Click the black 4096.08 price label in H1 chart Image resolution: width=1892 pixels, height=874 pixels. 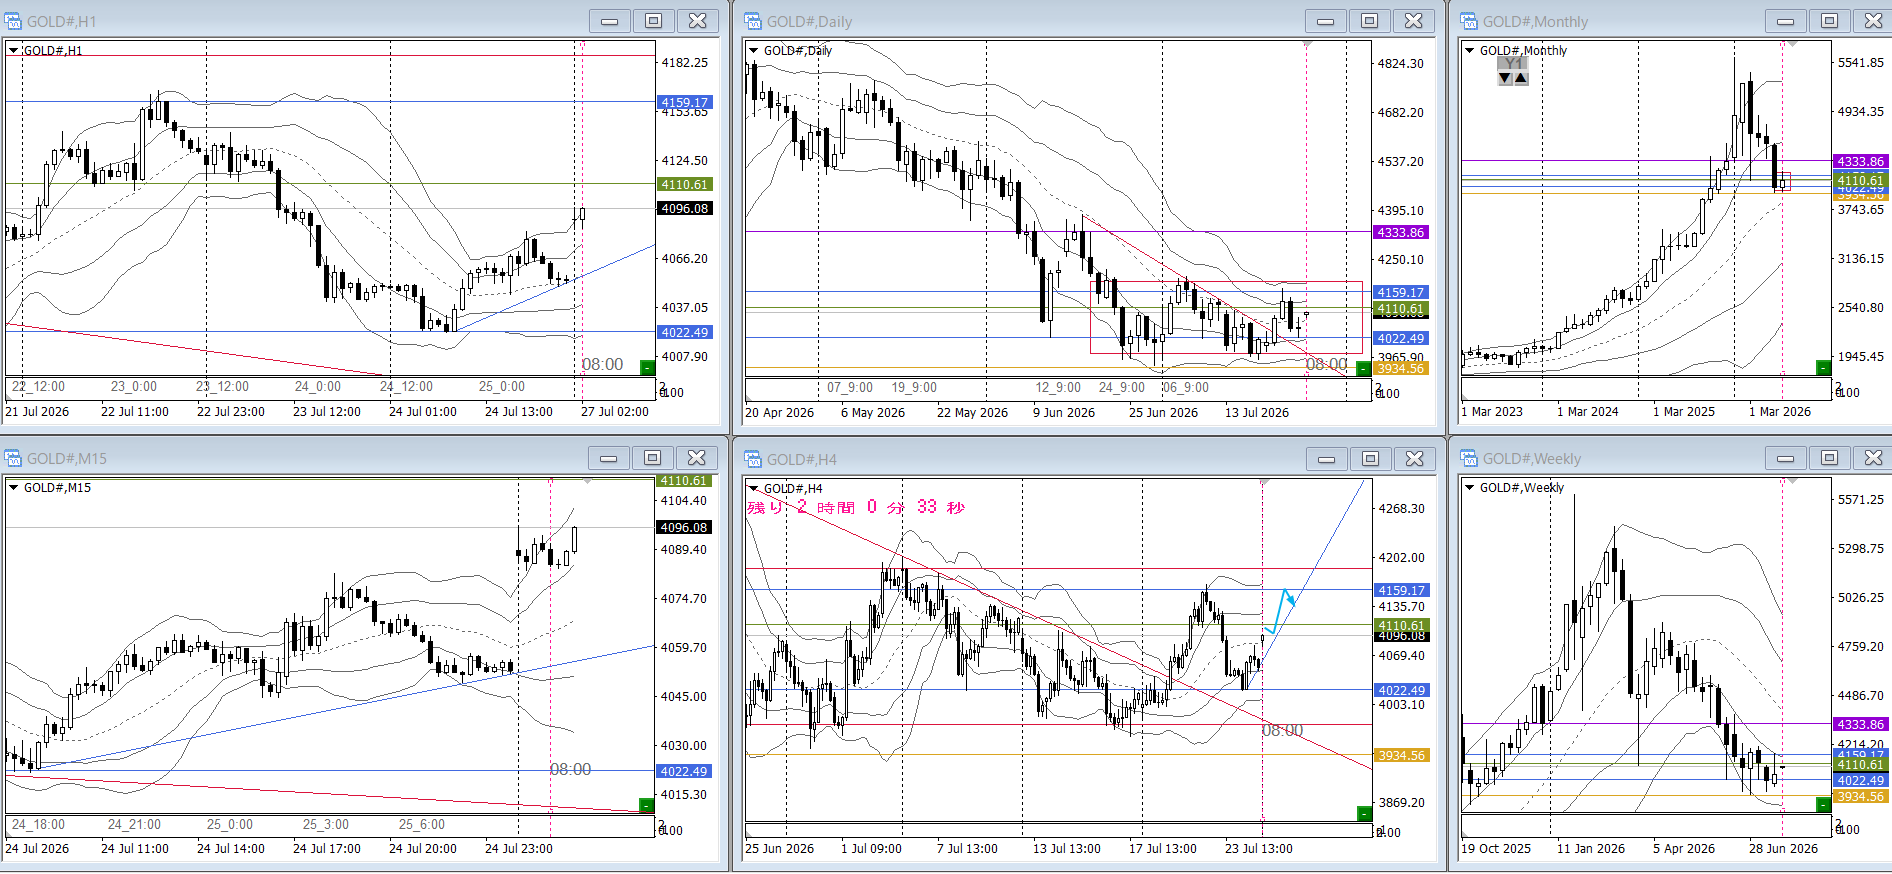coord(684,208)
